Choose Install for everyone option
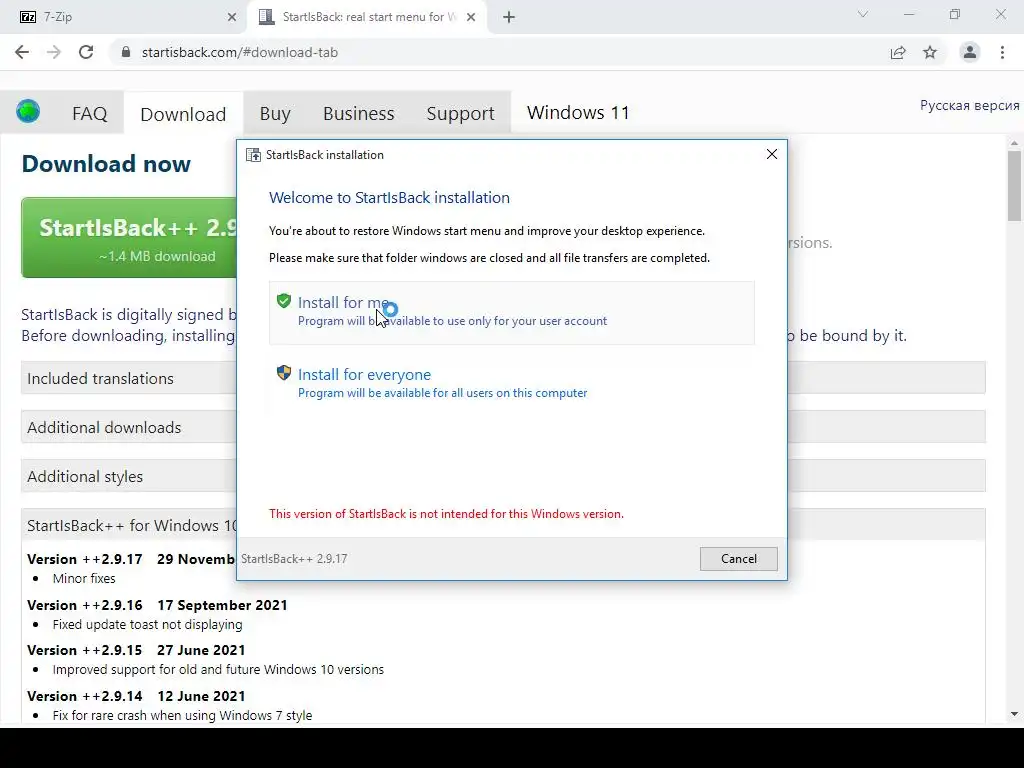This screenshot has width=1024, height=768. [x=511, y=383]
